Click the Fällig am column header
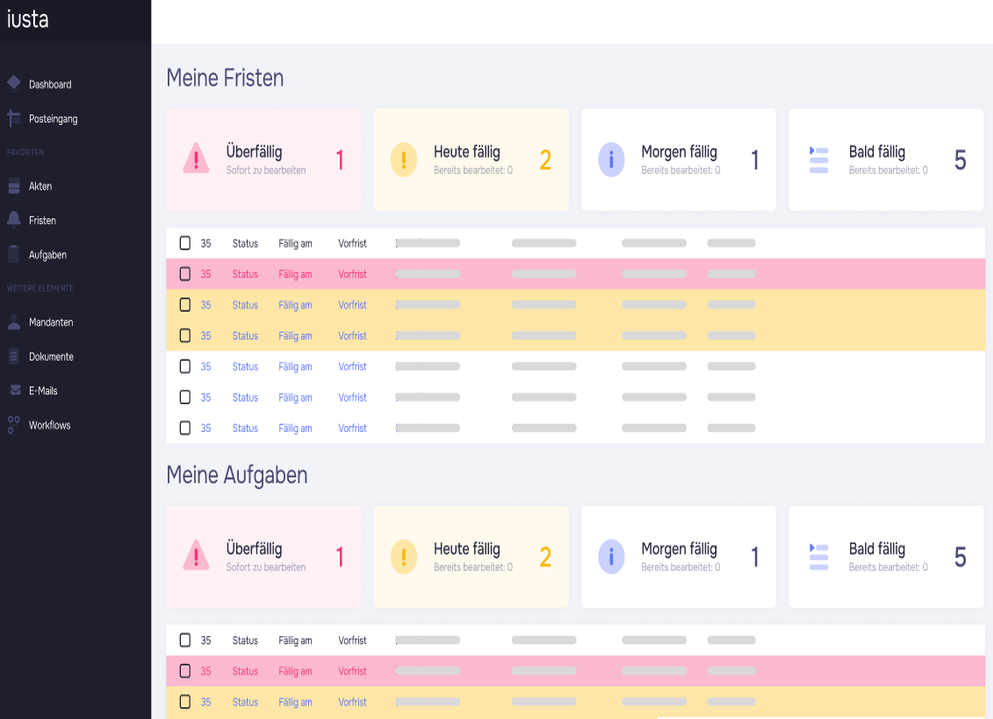Image resolution: width=993 pixels, height=719 pixels. click(x=296, y=241)
